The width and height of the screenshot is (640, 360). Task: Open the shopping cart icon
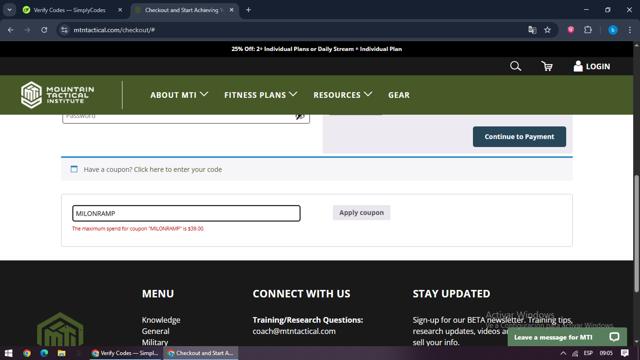547,66
